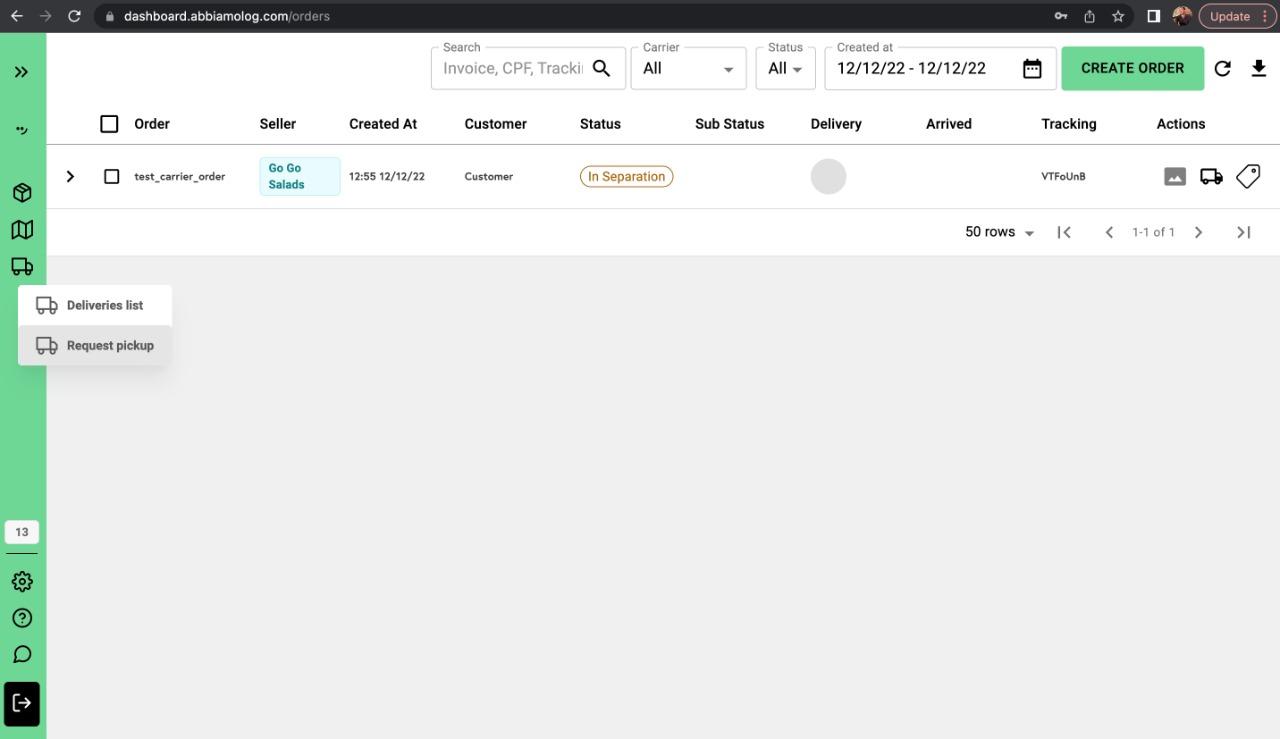Check the test_carrier_order row checkbox
This screenshot has width=1280, height=739.
coord(112,176)
